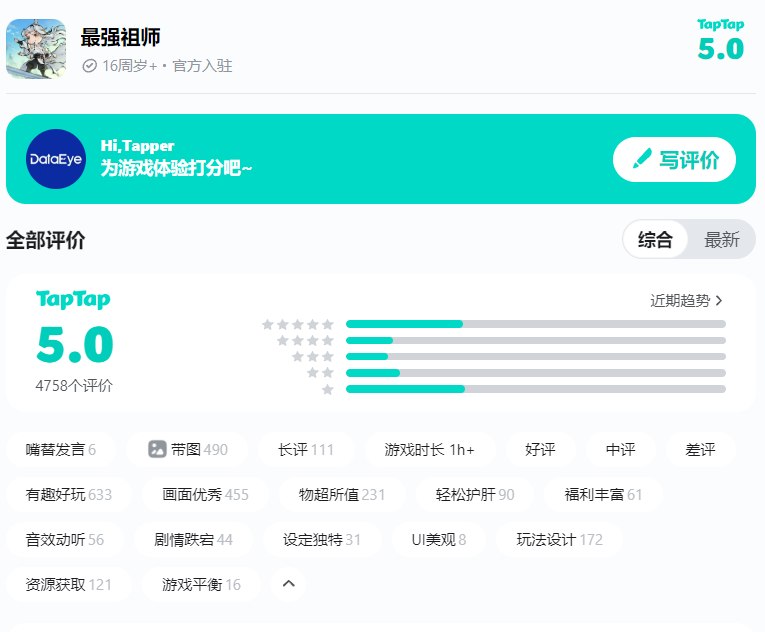The image size is (765, 632).
Task: Click the 最强祖师 game icon thumbnail
Action: 36,49
